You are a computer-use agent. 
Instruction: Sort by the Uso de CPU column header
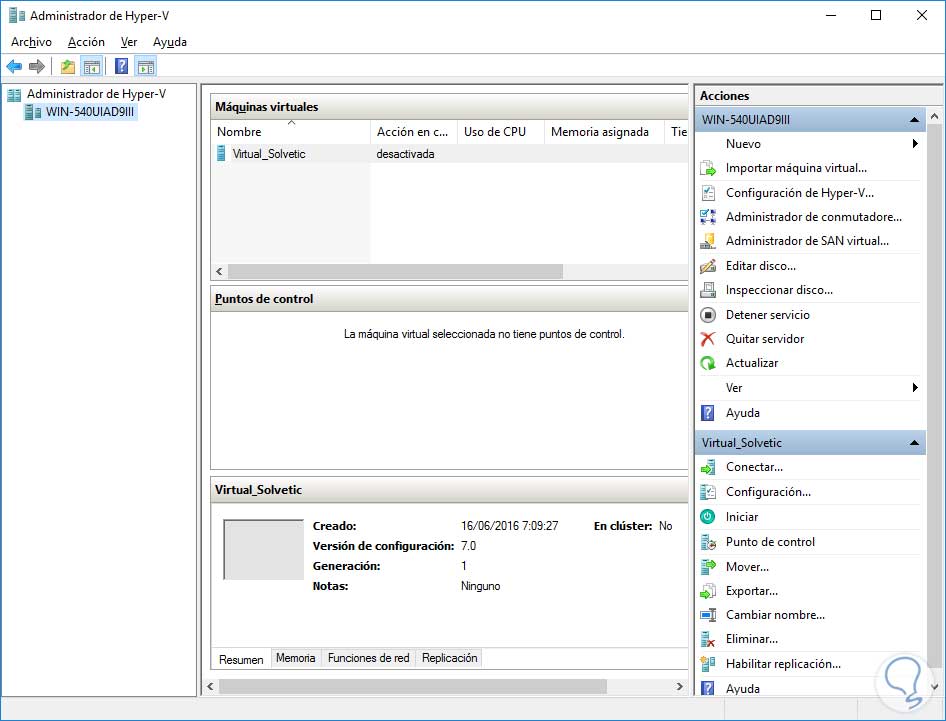[x=500, y=132]
